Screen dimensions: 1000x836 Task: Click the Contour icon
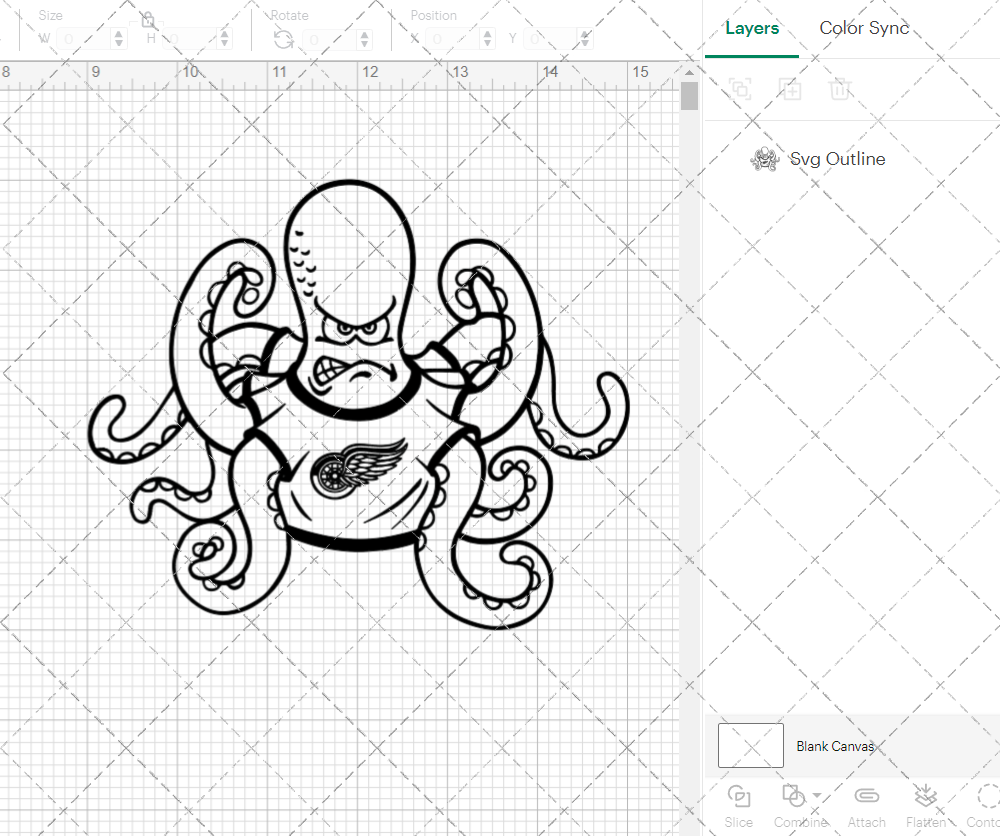985,797
